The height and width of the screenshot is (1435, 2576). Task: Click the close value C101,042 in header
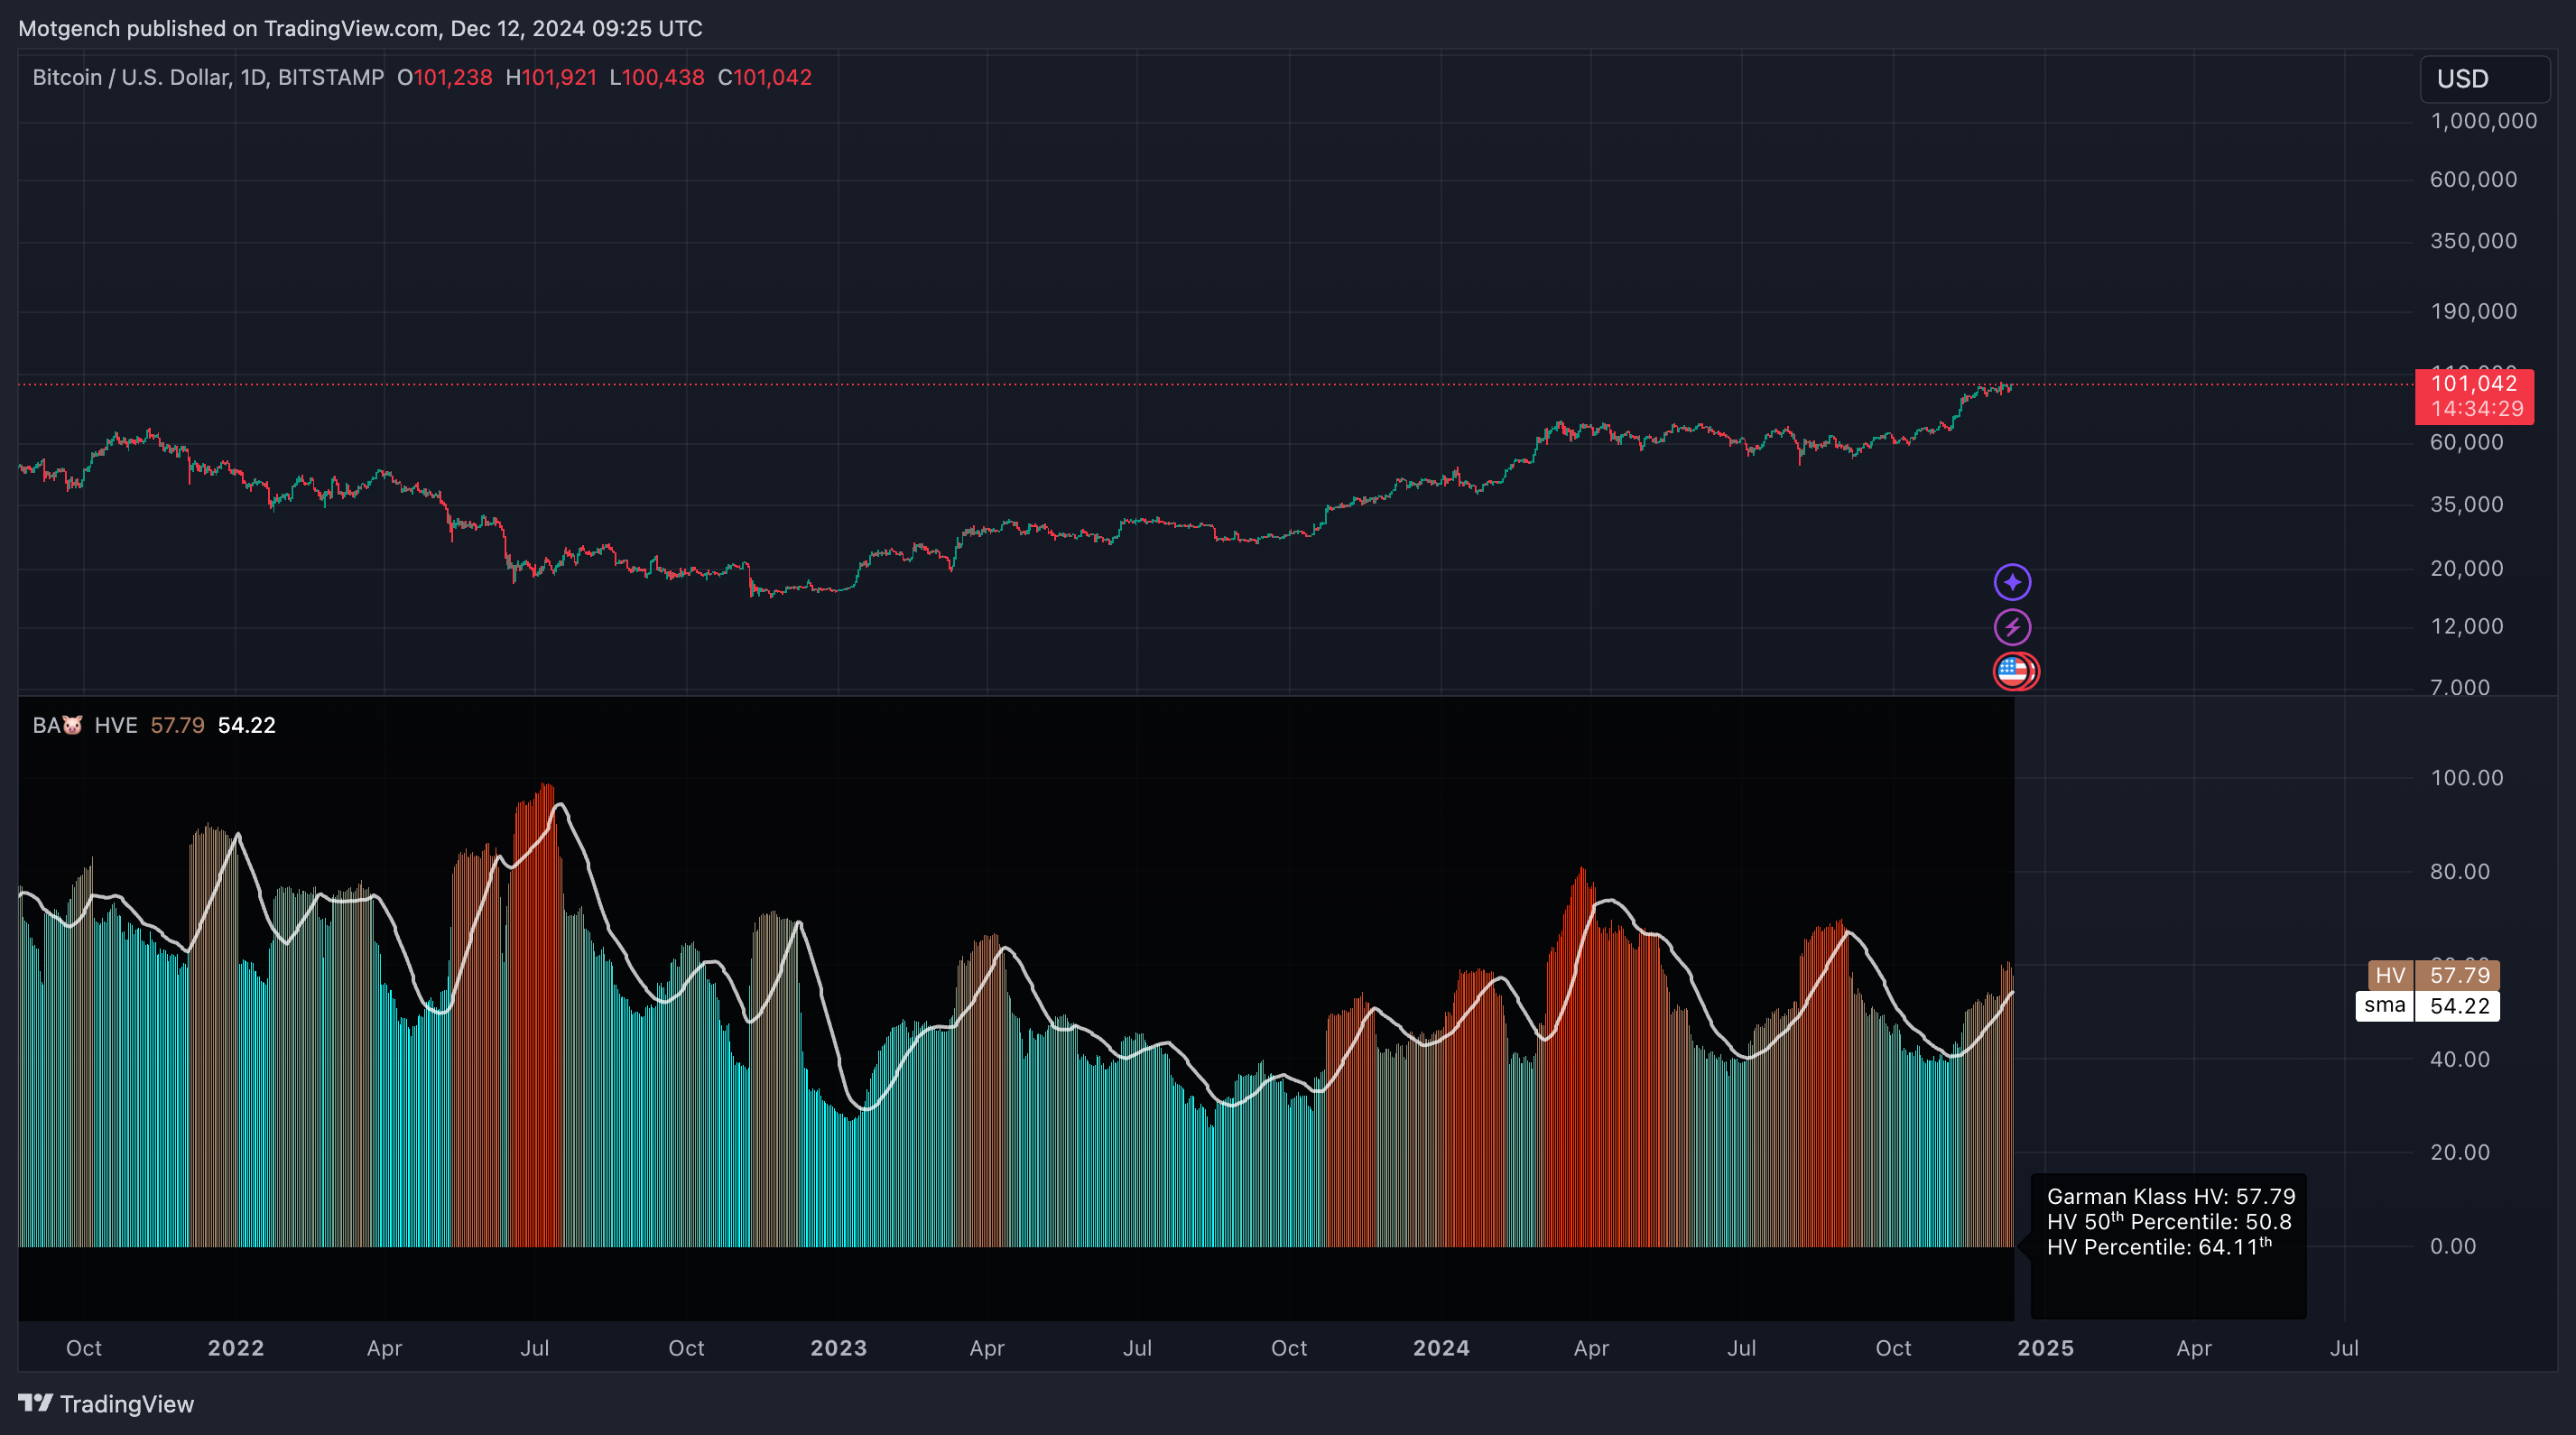[765, 77]
